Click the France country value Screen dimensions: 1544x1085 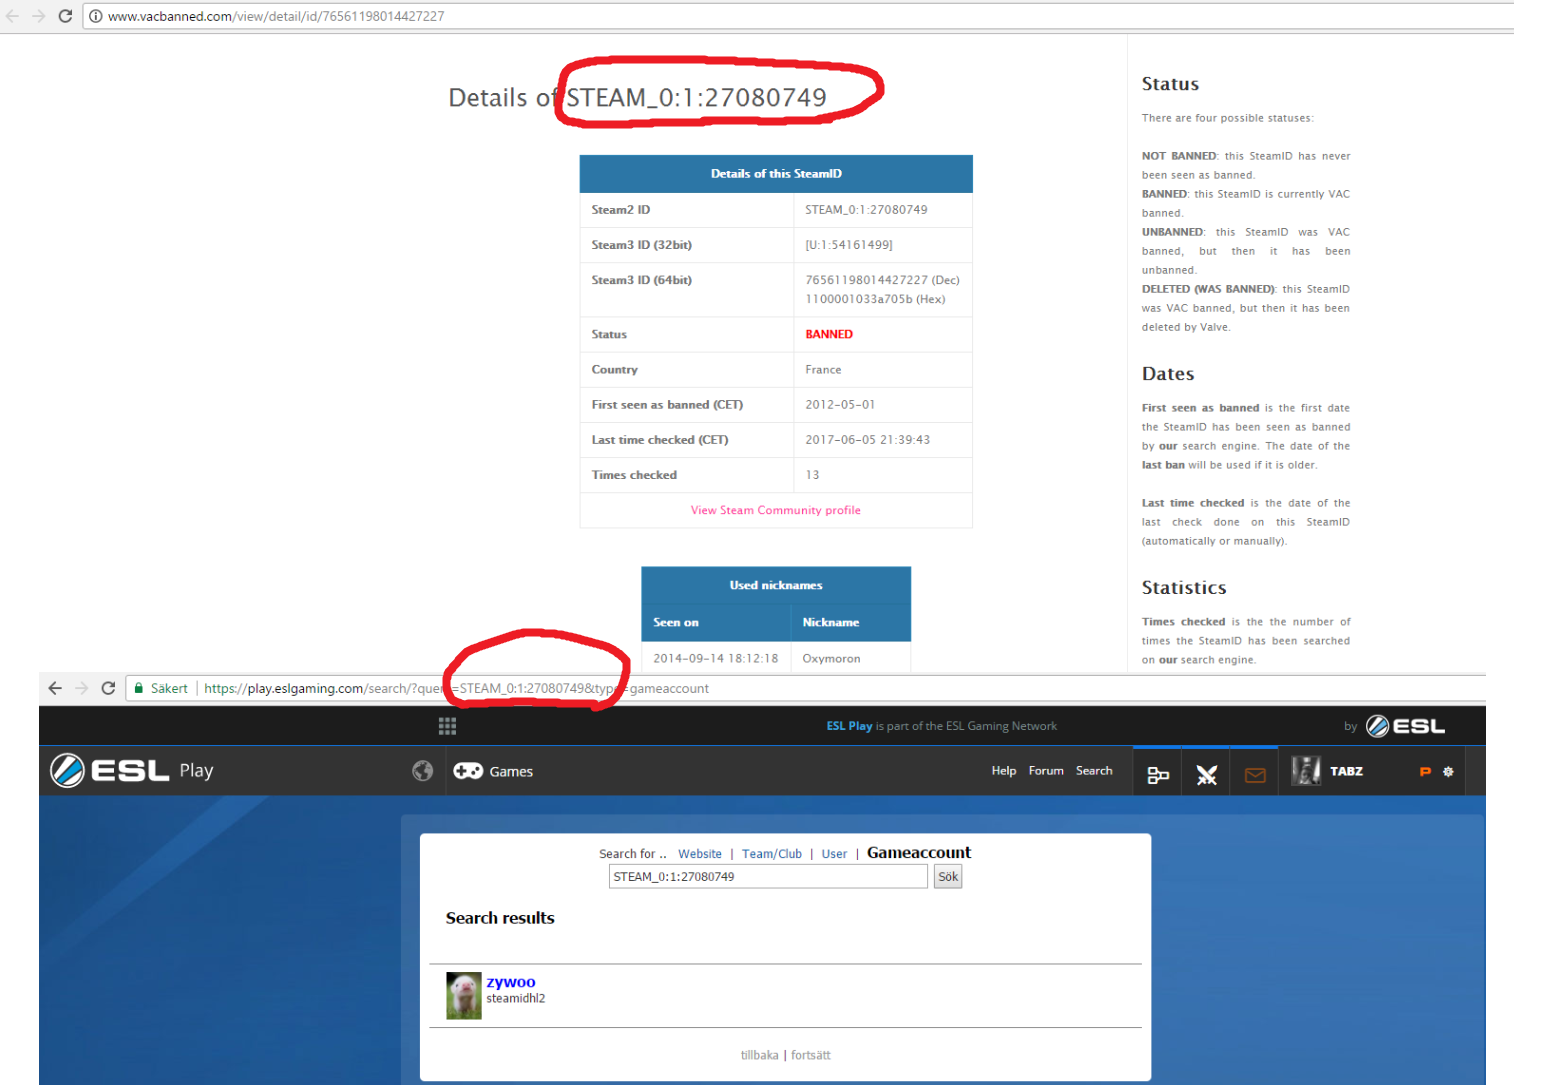coord(823,370)
